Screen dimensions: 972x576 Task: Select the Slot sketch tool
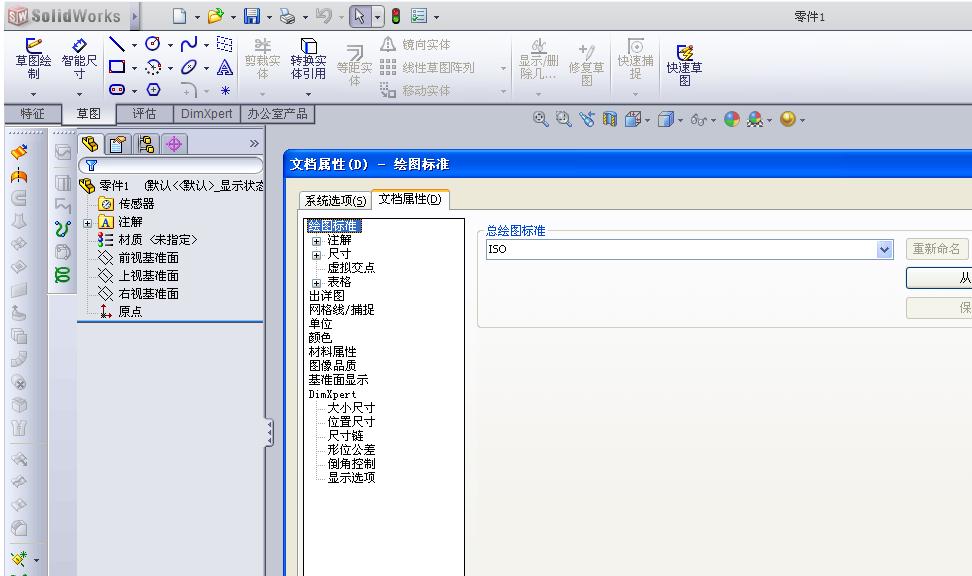pyautogui.click(x=117, y=90)
